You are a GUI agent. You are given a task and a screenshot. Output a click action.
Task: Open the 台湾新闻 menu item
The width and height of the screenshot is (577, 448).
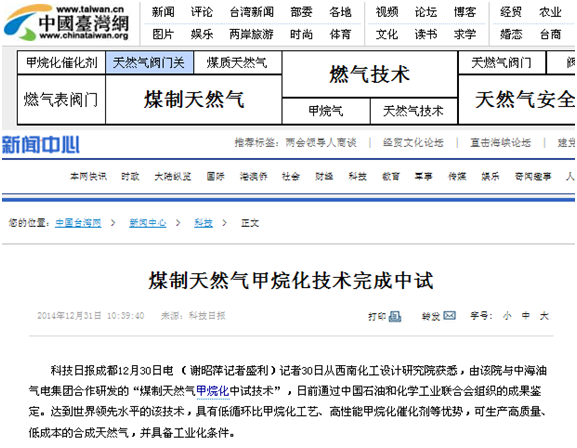pos(252,12)
